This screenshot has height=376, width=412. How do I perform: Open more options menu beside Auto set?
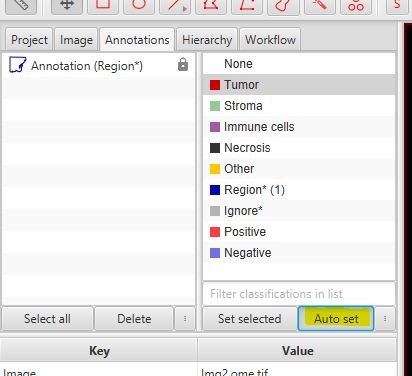click(385, 319)
